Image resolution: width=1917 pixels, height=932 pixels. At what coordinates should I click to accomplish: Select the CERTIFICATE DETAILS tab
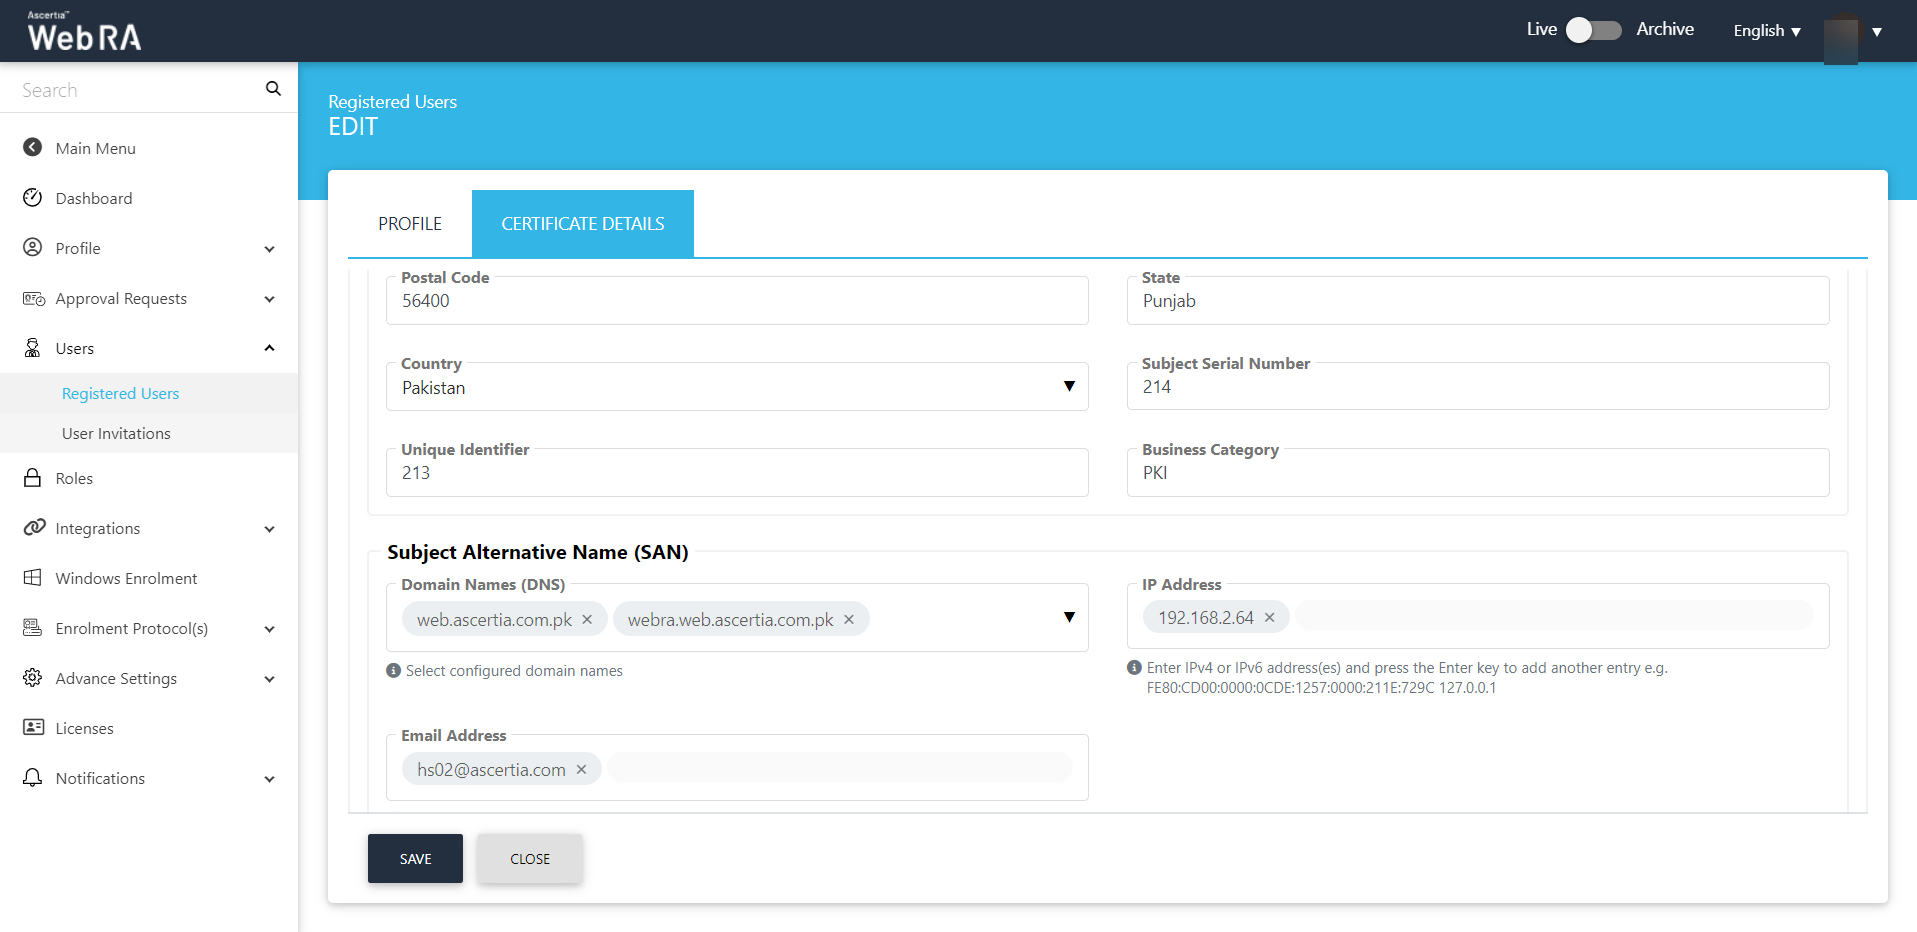pyautogui.click(x=582, y=224)
